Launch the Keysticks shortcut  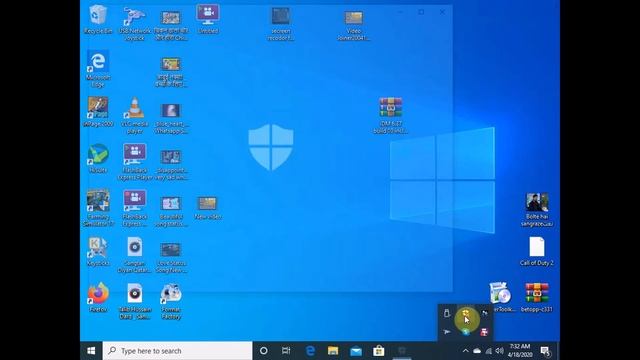coord(98,251)
